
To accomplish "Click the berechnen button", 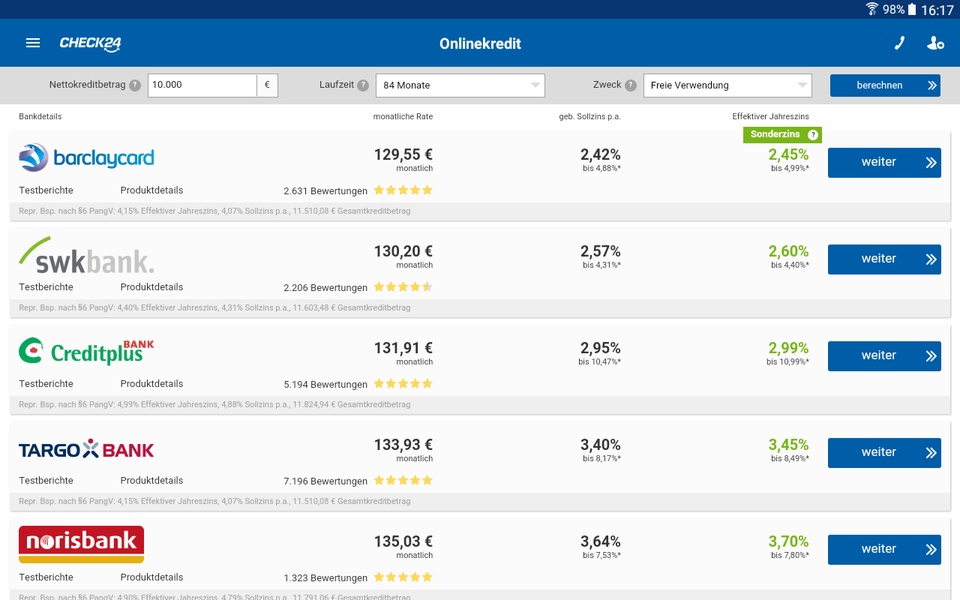I will (x=885, y=86).
